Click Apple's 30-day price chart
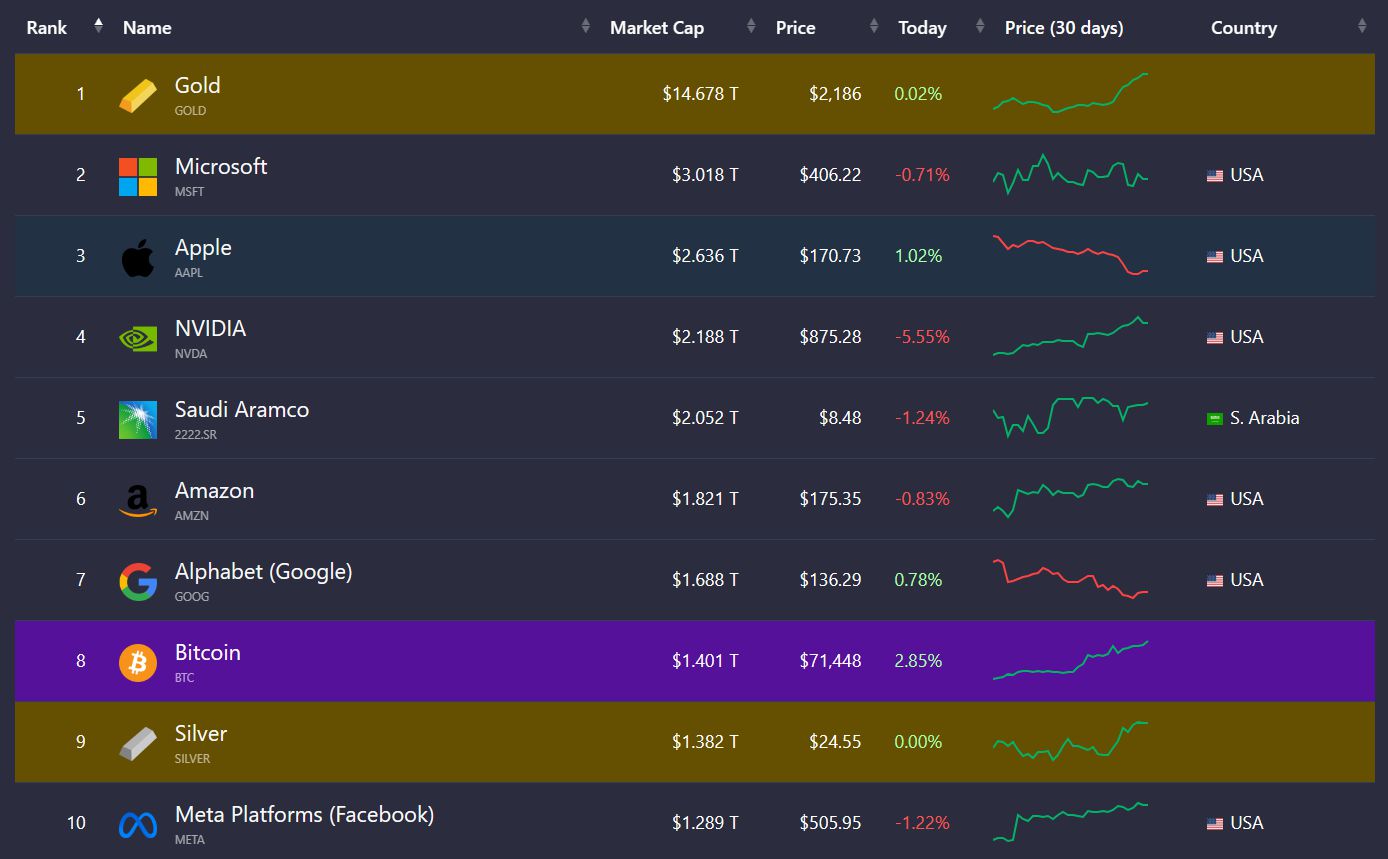The width and height of the screenshot is (1388, 859). (x=1070, y=255)
